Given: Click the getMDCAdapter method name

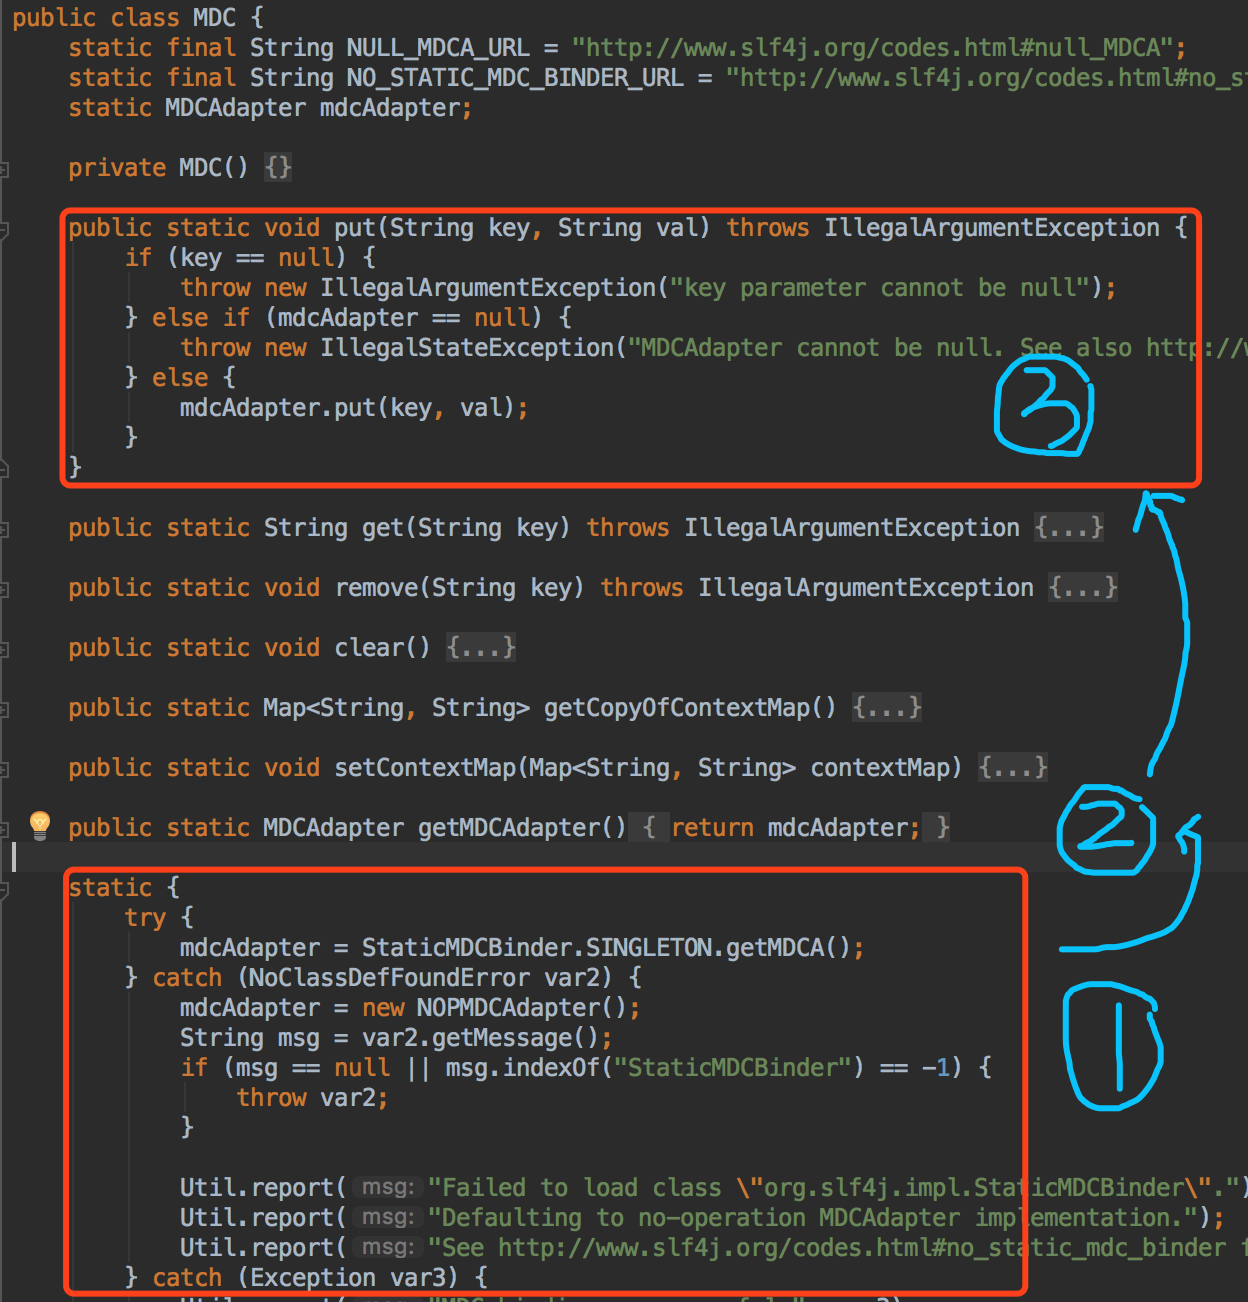Looking at the screenshot, I should (508, 828).
